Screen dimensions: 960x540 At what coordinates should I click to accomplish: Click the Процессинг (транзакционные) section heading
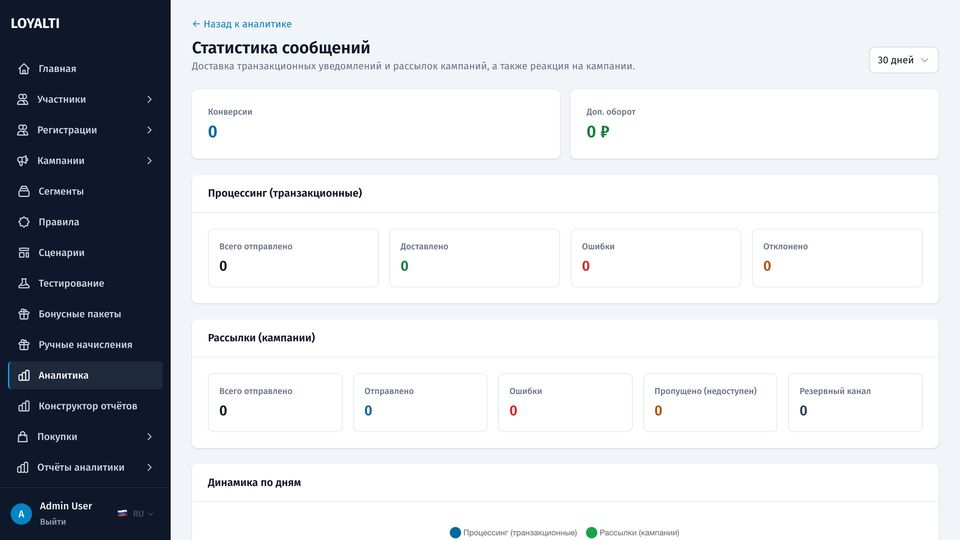[285, 193]
